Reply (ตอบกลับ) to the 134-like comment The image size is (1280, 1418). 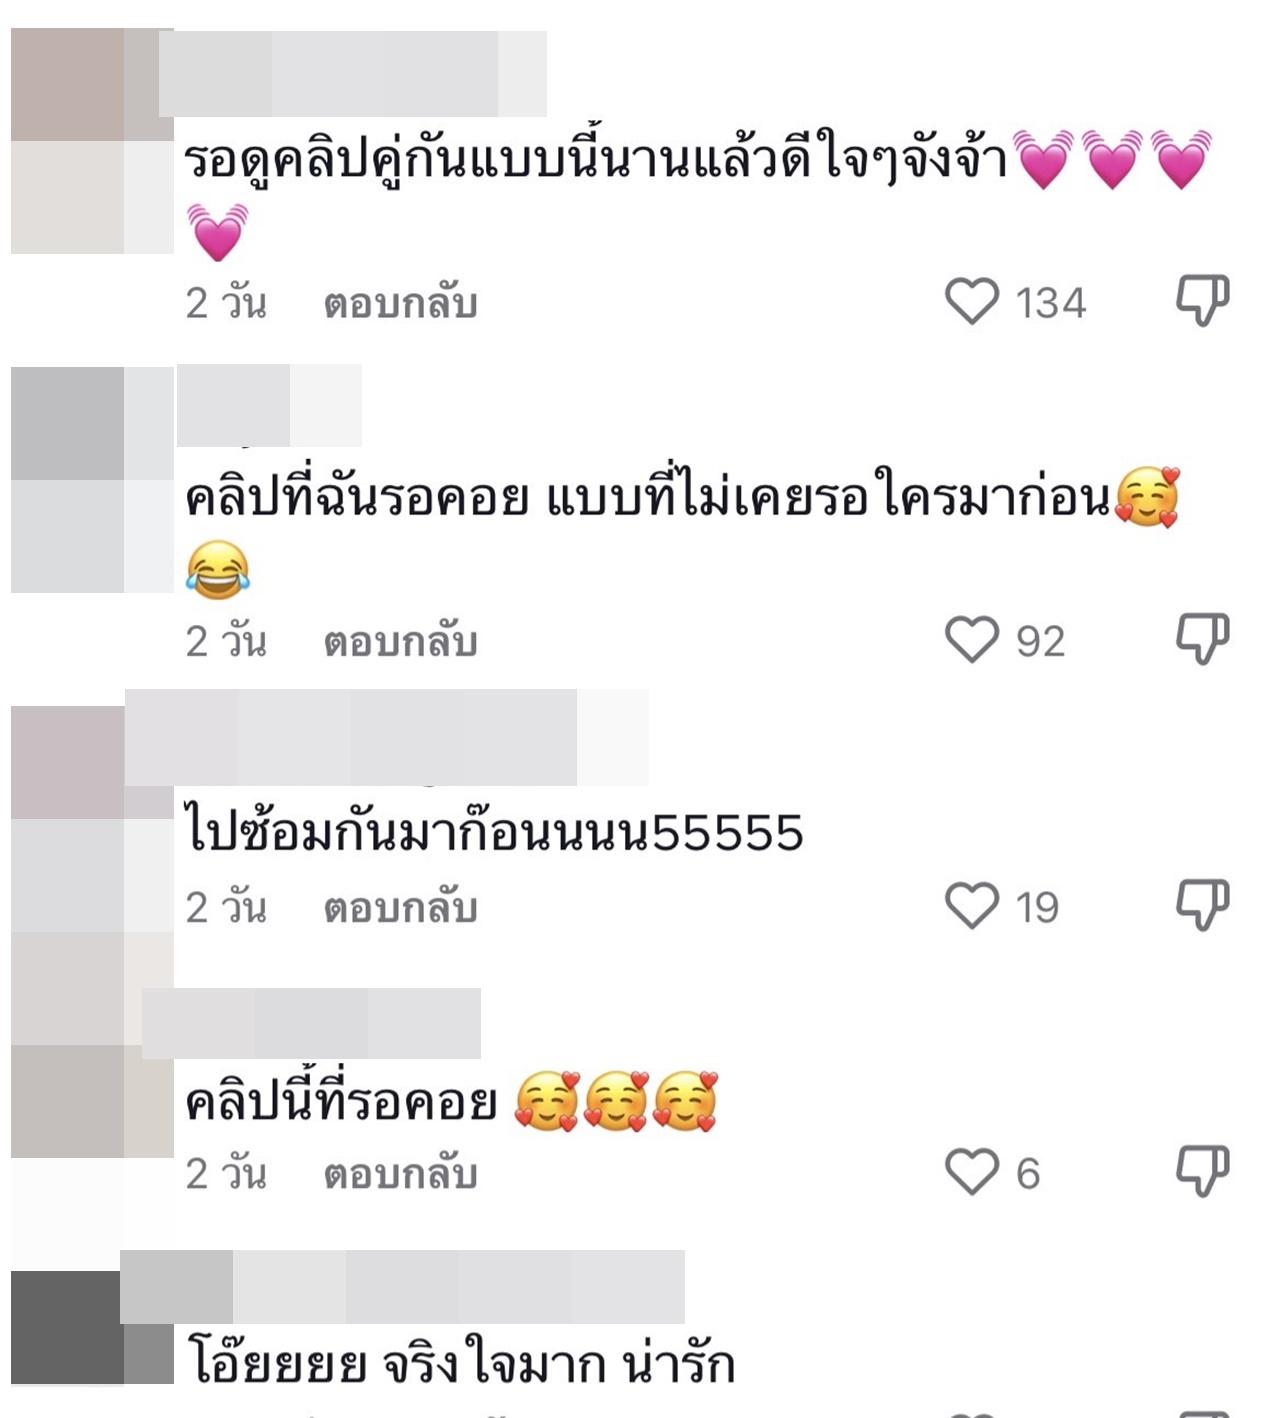tap(400, 303)
